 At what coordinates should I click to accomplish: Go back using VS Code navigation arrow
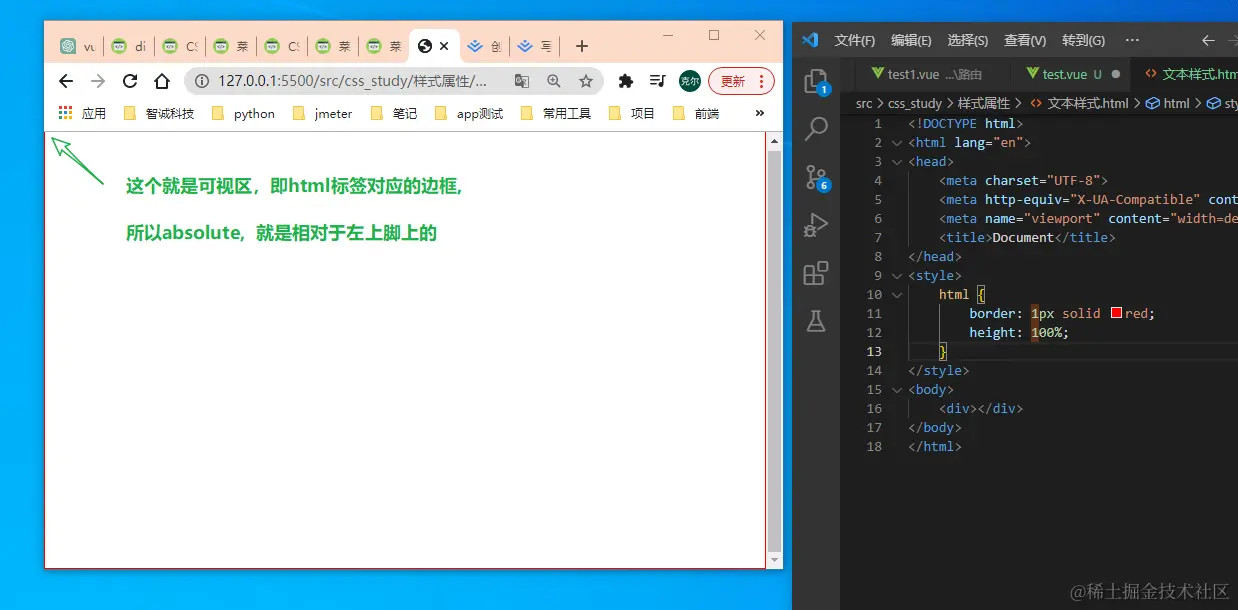click(1208, 40)
